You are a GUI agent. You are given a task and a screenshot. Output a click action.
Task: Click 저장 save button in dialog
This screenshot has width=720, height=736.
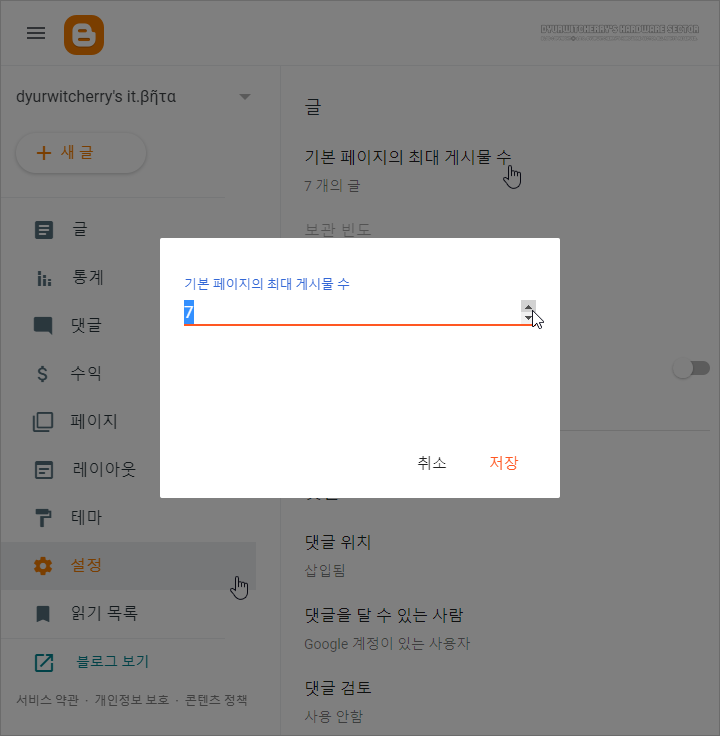point(504,463)
